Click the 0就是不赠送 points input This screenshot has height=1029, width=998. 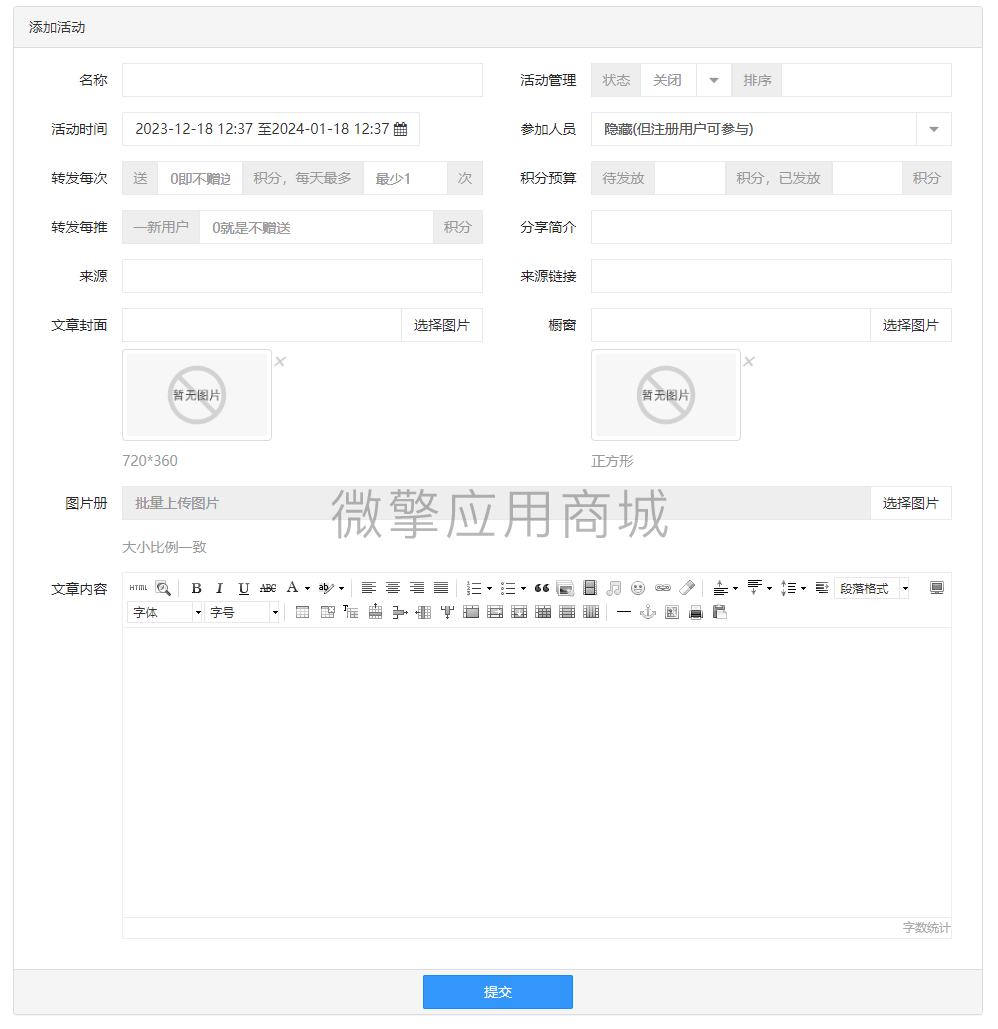coord(316,227)
